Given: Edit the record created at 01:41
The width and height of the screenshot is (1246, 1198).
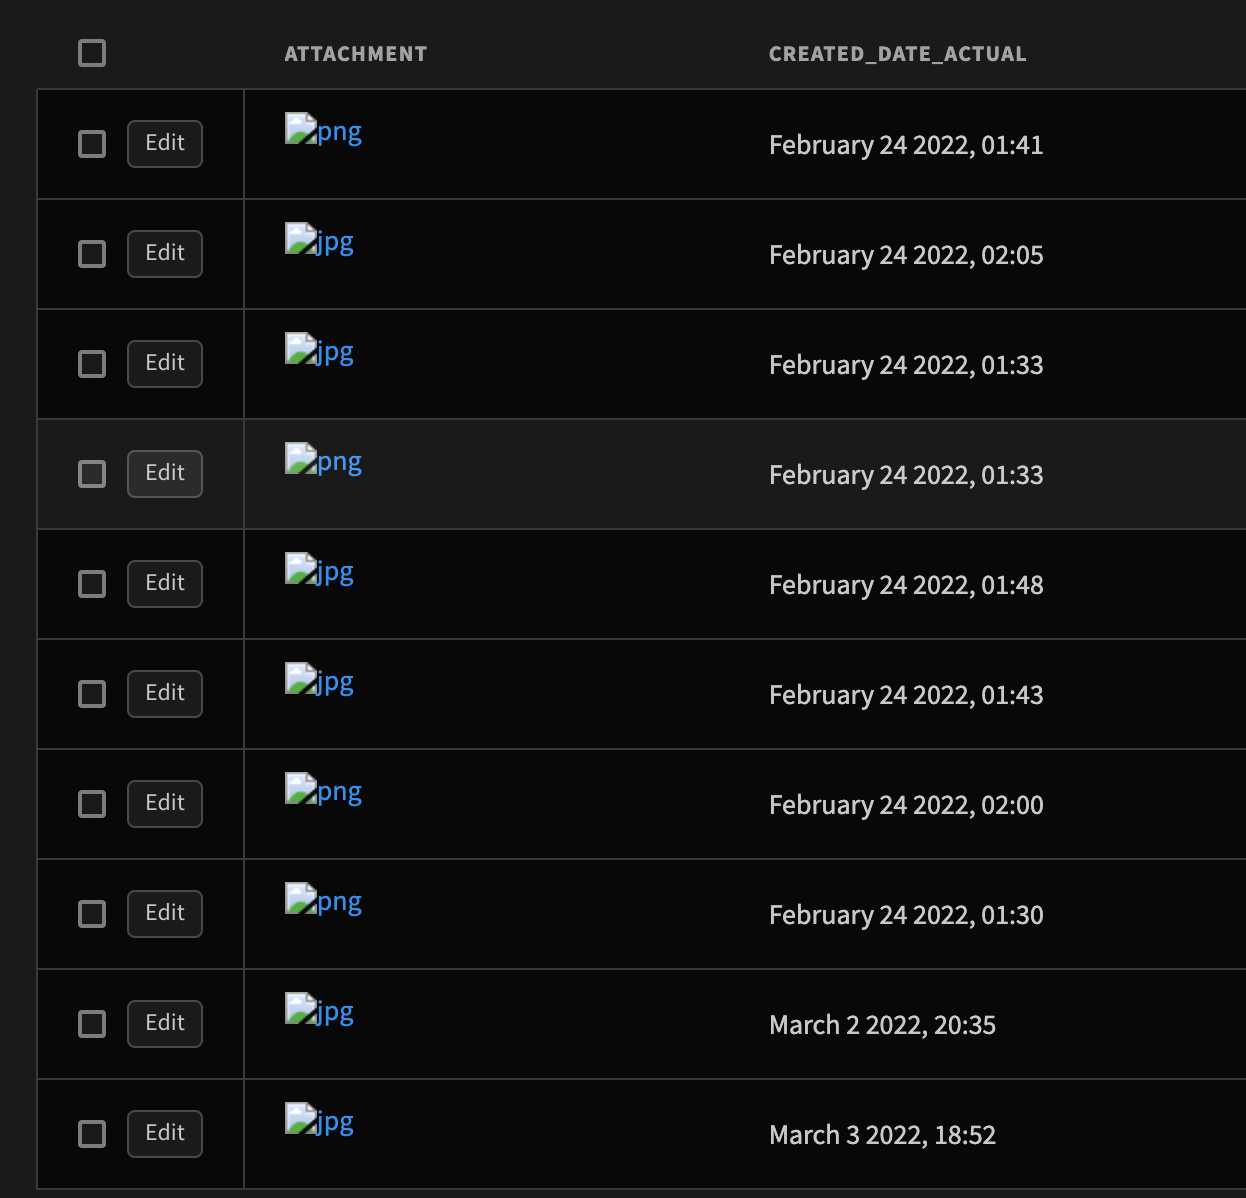Looking at the screenshot, I should tap(165, 144).
